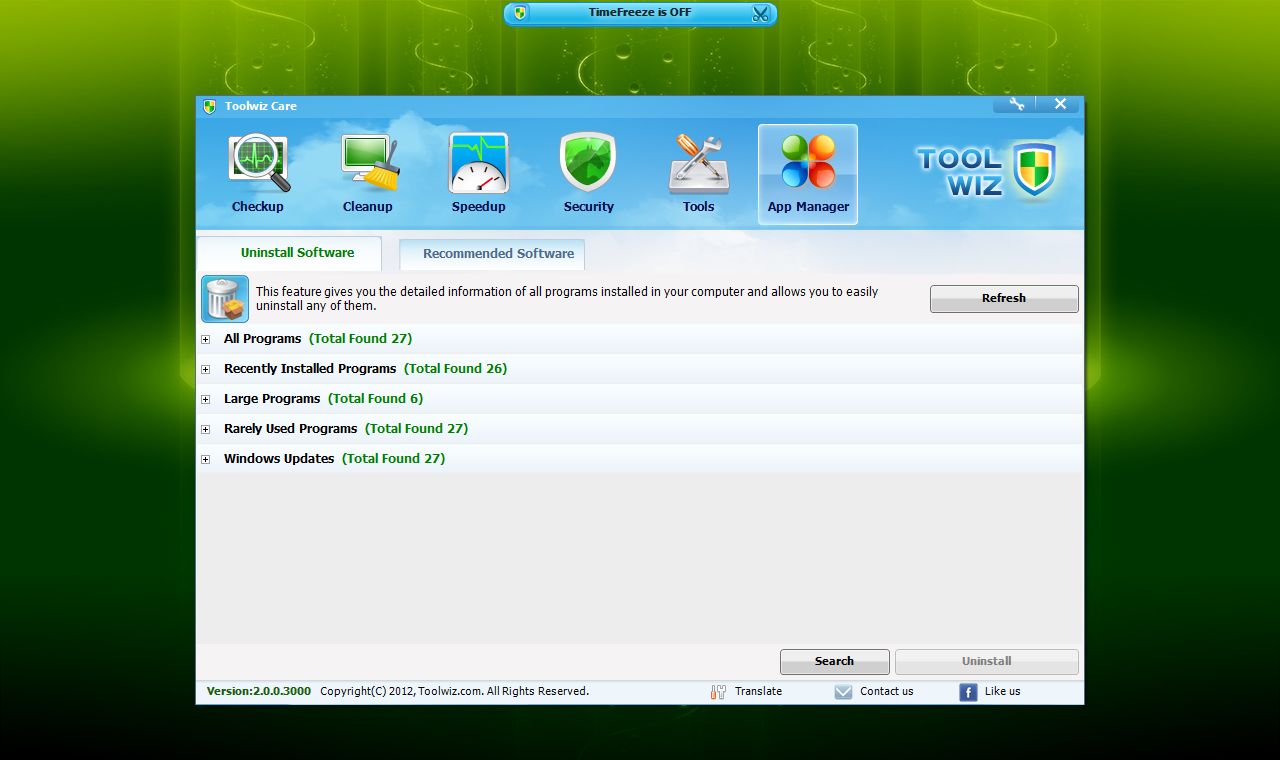Screen dimensions: 1280x760
Task: Click the Version:2.0.0.3000 text
Action: pos(259,691)
